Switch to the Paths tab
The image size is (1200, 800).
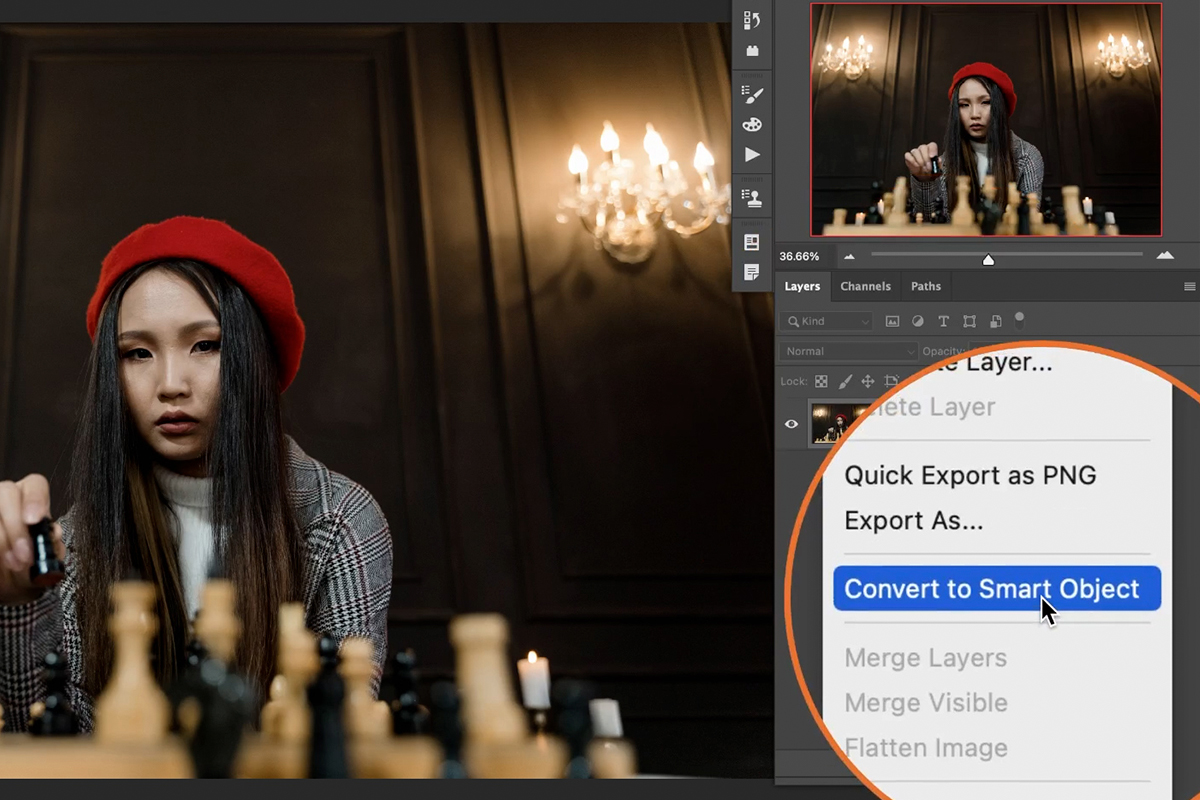pos(925,286)
